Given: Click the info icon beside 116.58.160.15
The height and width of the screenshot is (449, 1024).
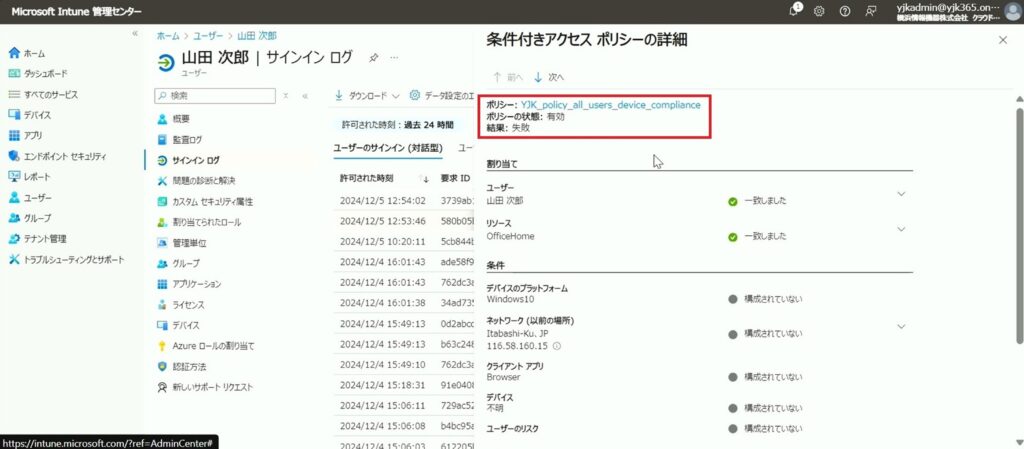Looking at the screenshot, I should (x=557, y=346).
